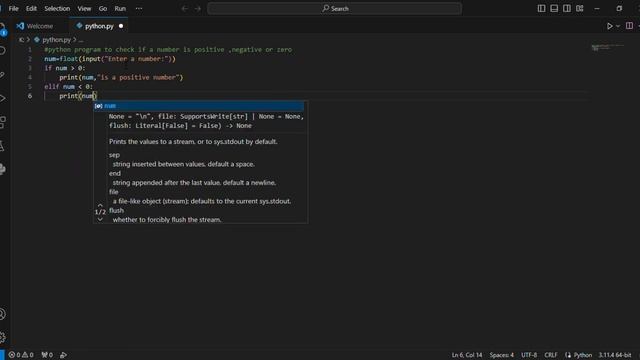The width and height of the screenshot is (640, 360).
Task: Click 'elif num < 0:' on line 5
Action: click(x=69, y=87)
